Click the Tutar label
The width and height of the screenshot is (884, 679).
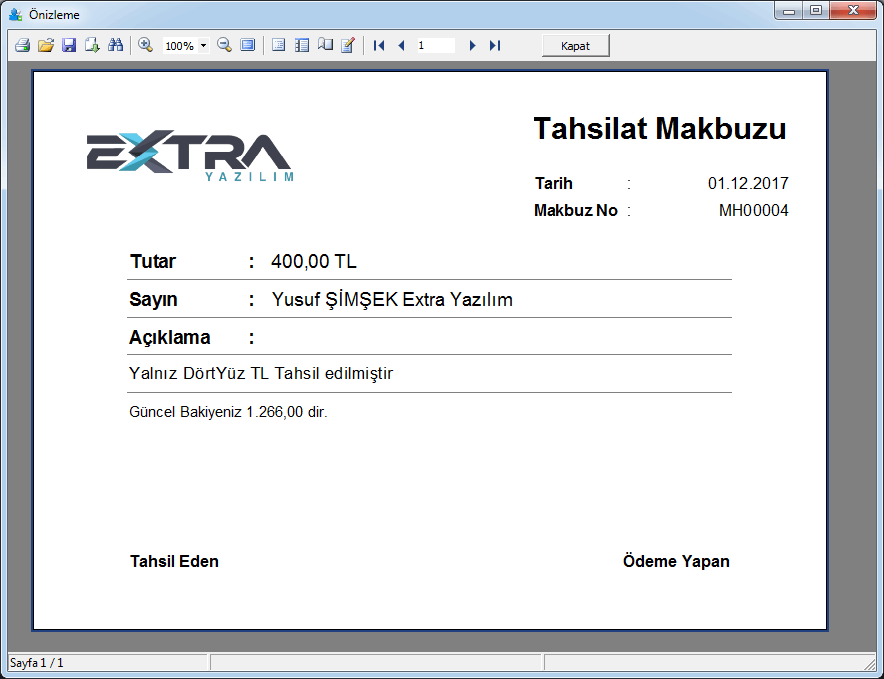[x=153, y=262]
